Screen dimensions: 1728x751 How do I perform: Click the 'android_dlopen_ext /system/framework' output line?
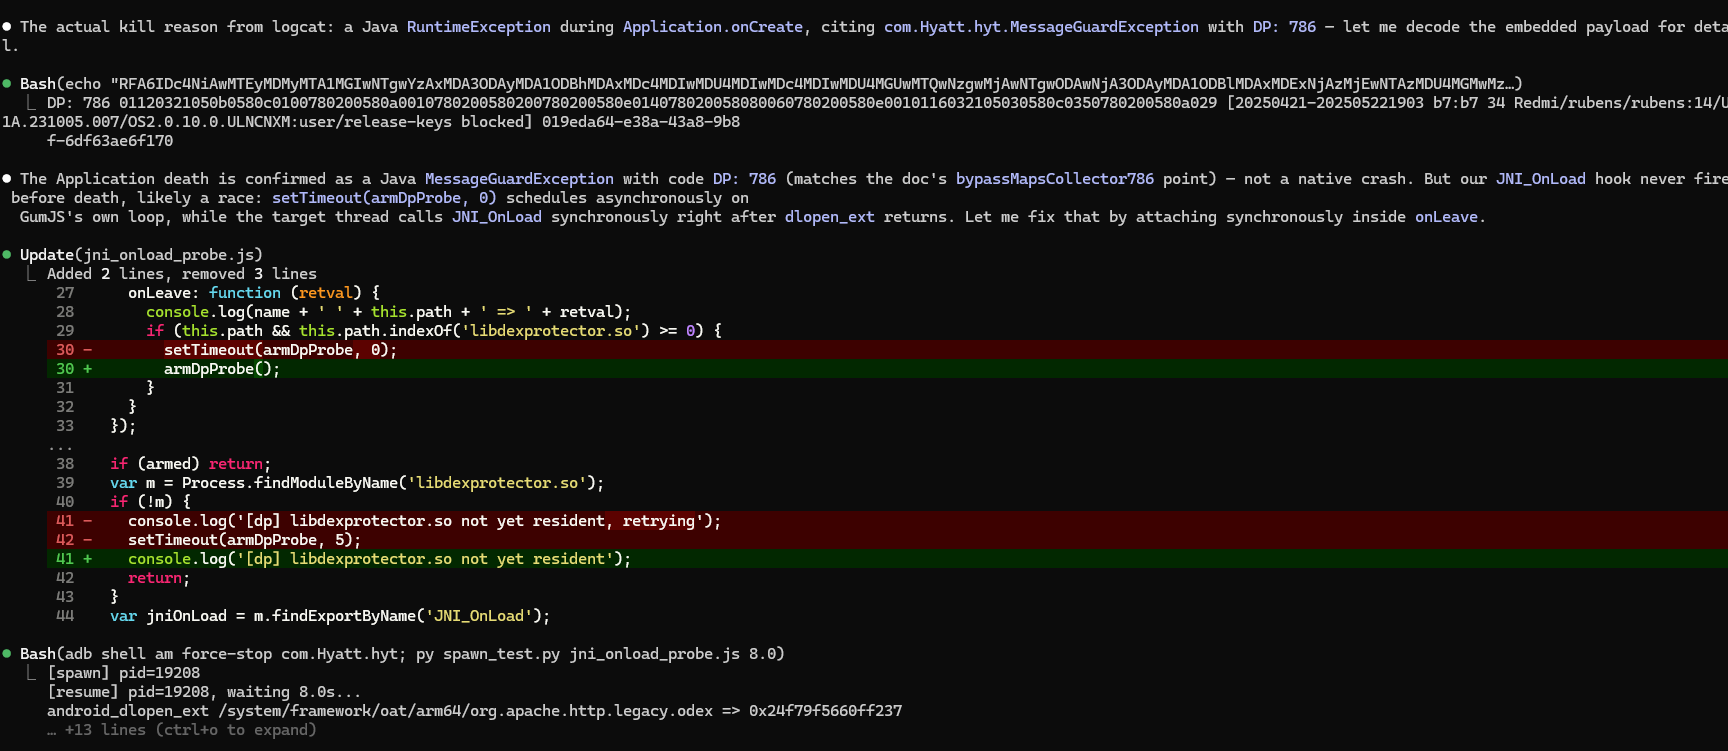[x=474, y=711]
